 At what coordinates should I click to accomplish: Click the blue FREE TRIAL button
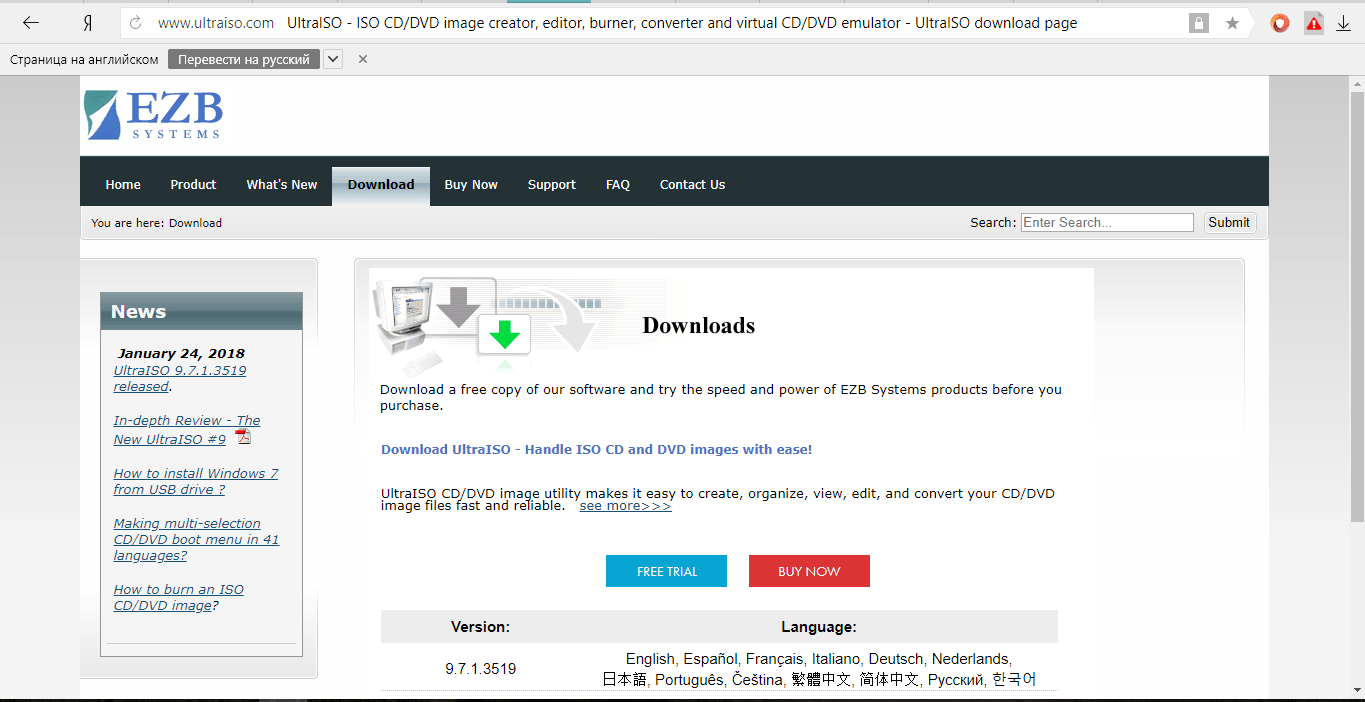667,571
